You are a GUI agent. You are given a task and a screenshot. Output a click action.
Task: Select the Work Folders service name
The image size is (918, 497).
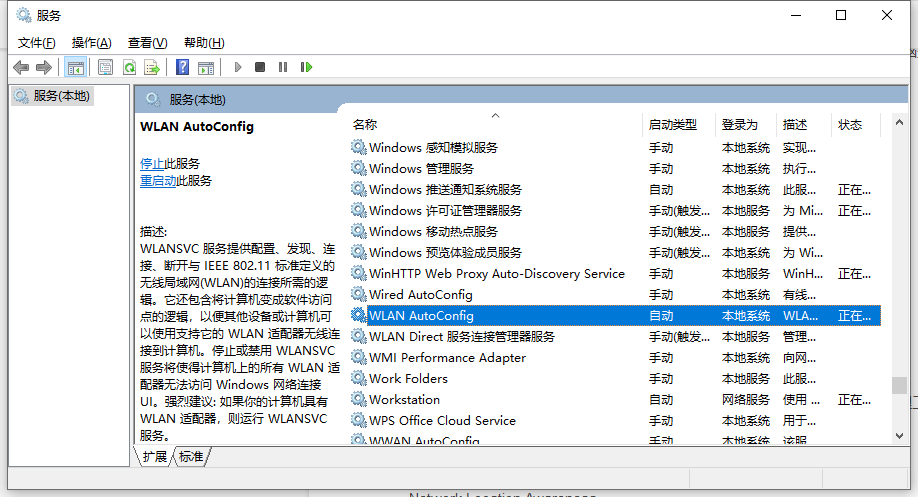click(x=409, y=379)
